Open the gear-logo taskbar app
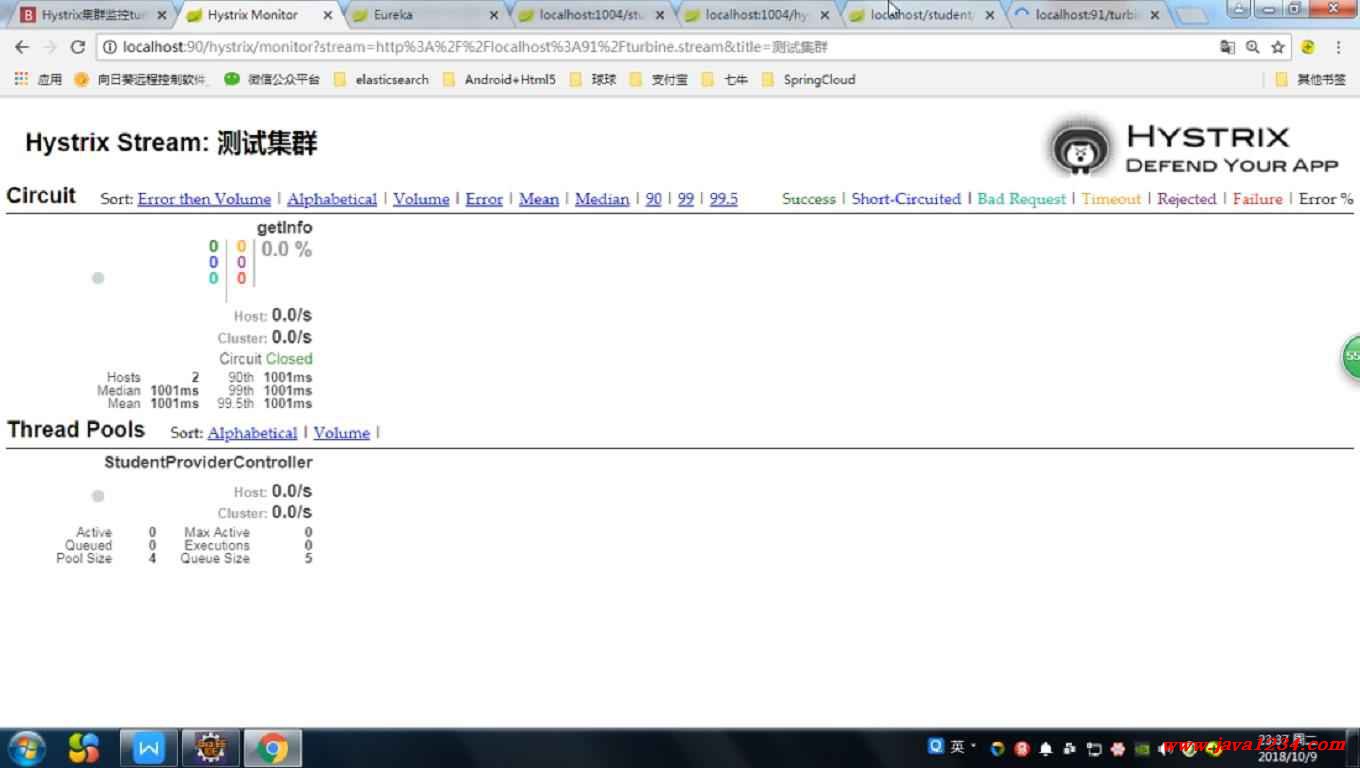This screenshot has height=768, width=1360. 210,748
